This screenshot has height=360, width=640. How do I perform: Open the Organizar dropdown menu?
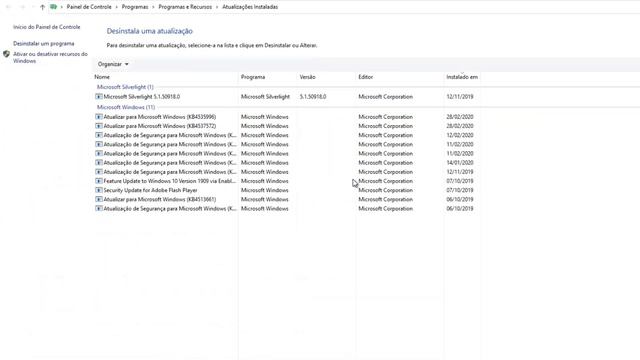(x=113, y=64)
